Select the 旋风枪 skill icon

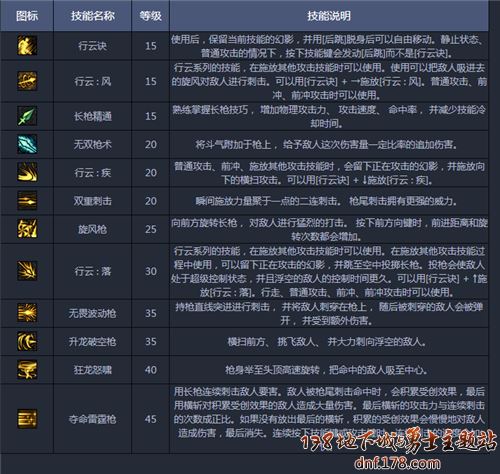click(x=27, y=229)
